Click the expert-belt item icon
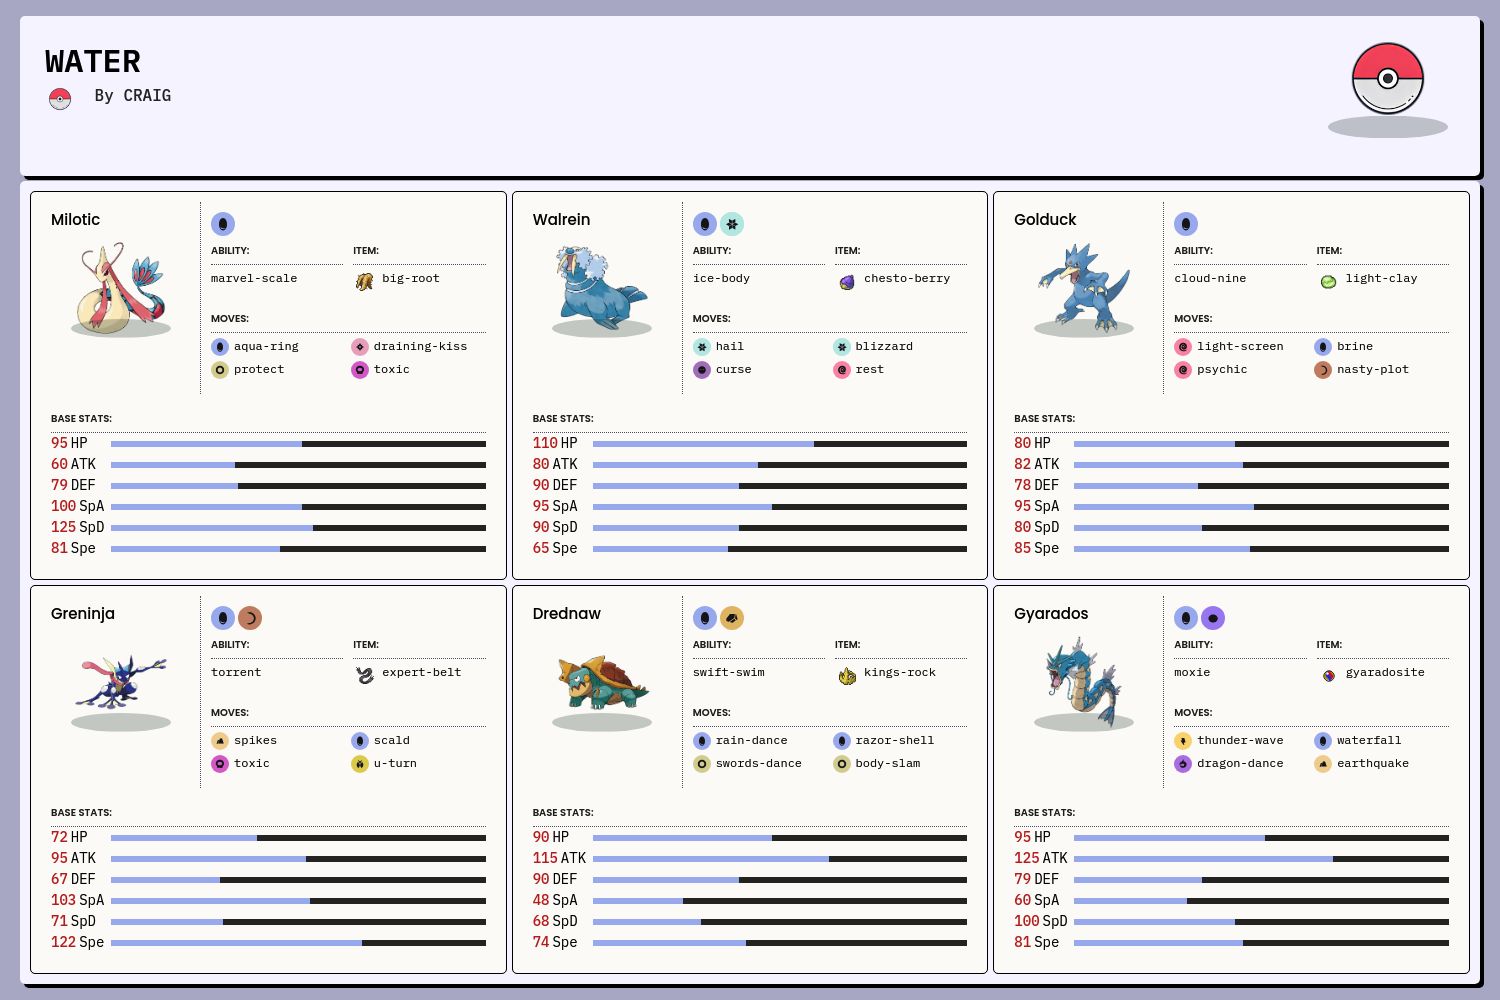1500x1000 pixels. pos(365,675)
